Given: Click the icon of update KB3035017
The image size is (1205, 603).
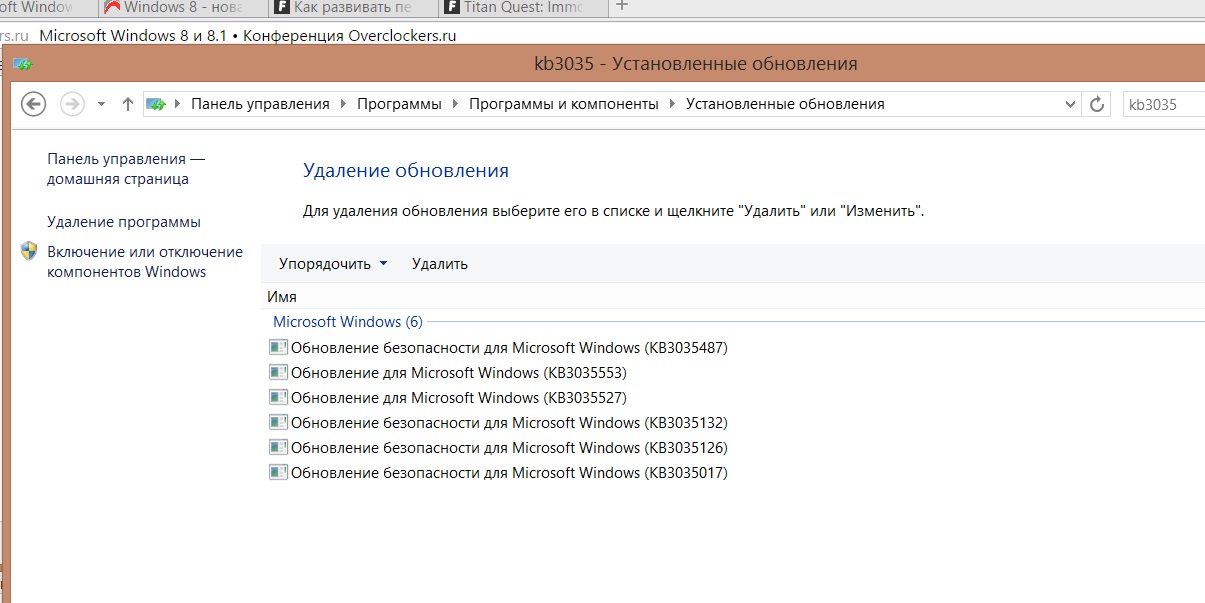Looking at the screenshot, I should pyautogui.click(x=278, y=473).
